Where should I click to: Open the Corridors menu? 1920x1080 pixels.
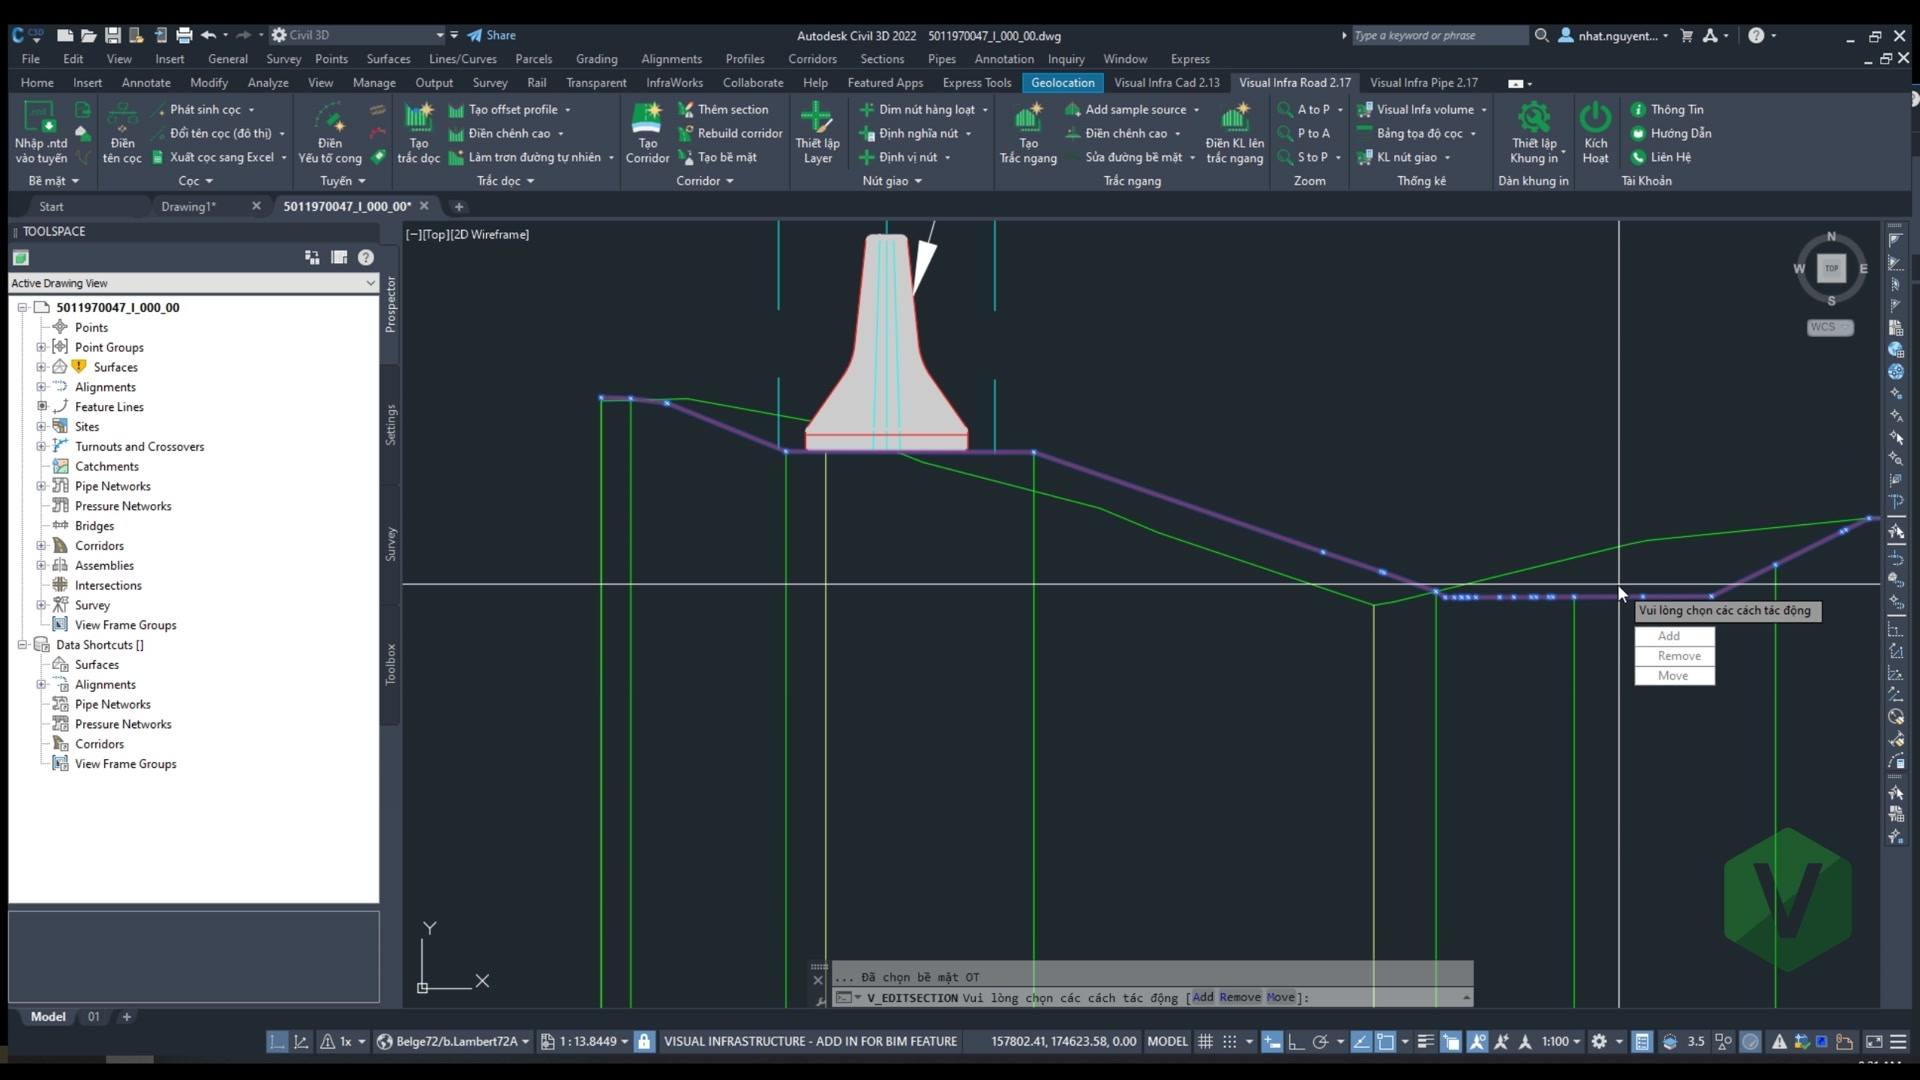[812, 59]
